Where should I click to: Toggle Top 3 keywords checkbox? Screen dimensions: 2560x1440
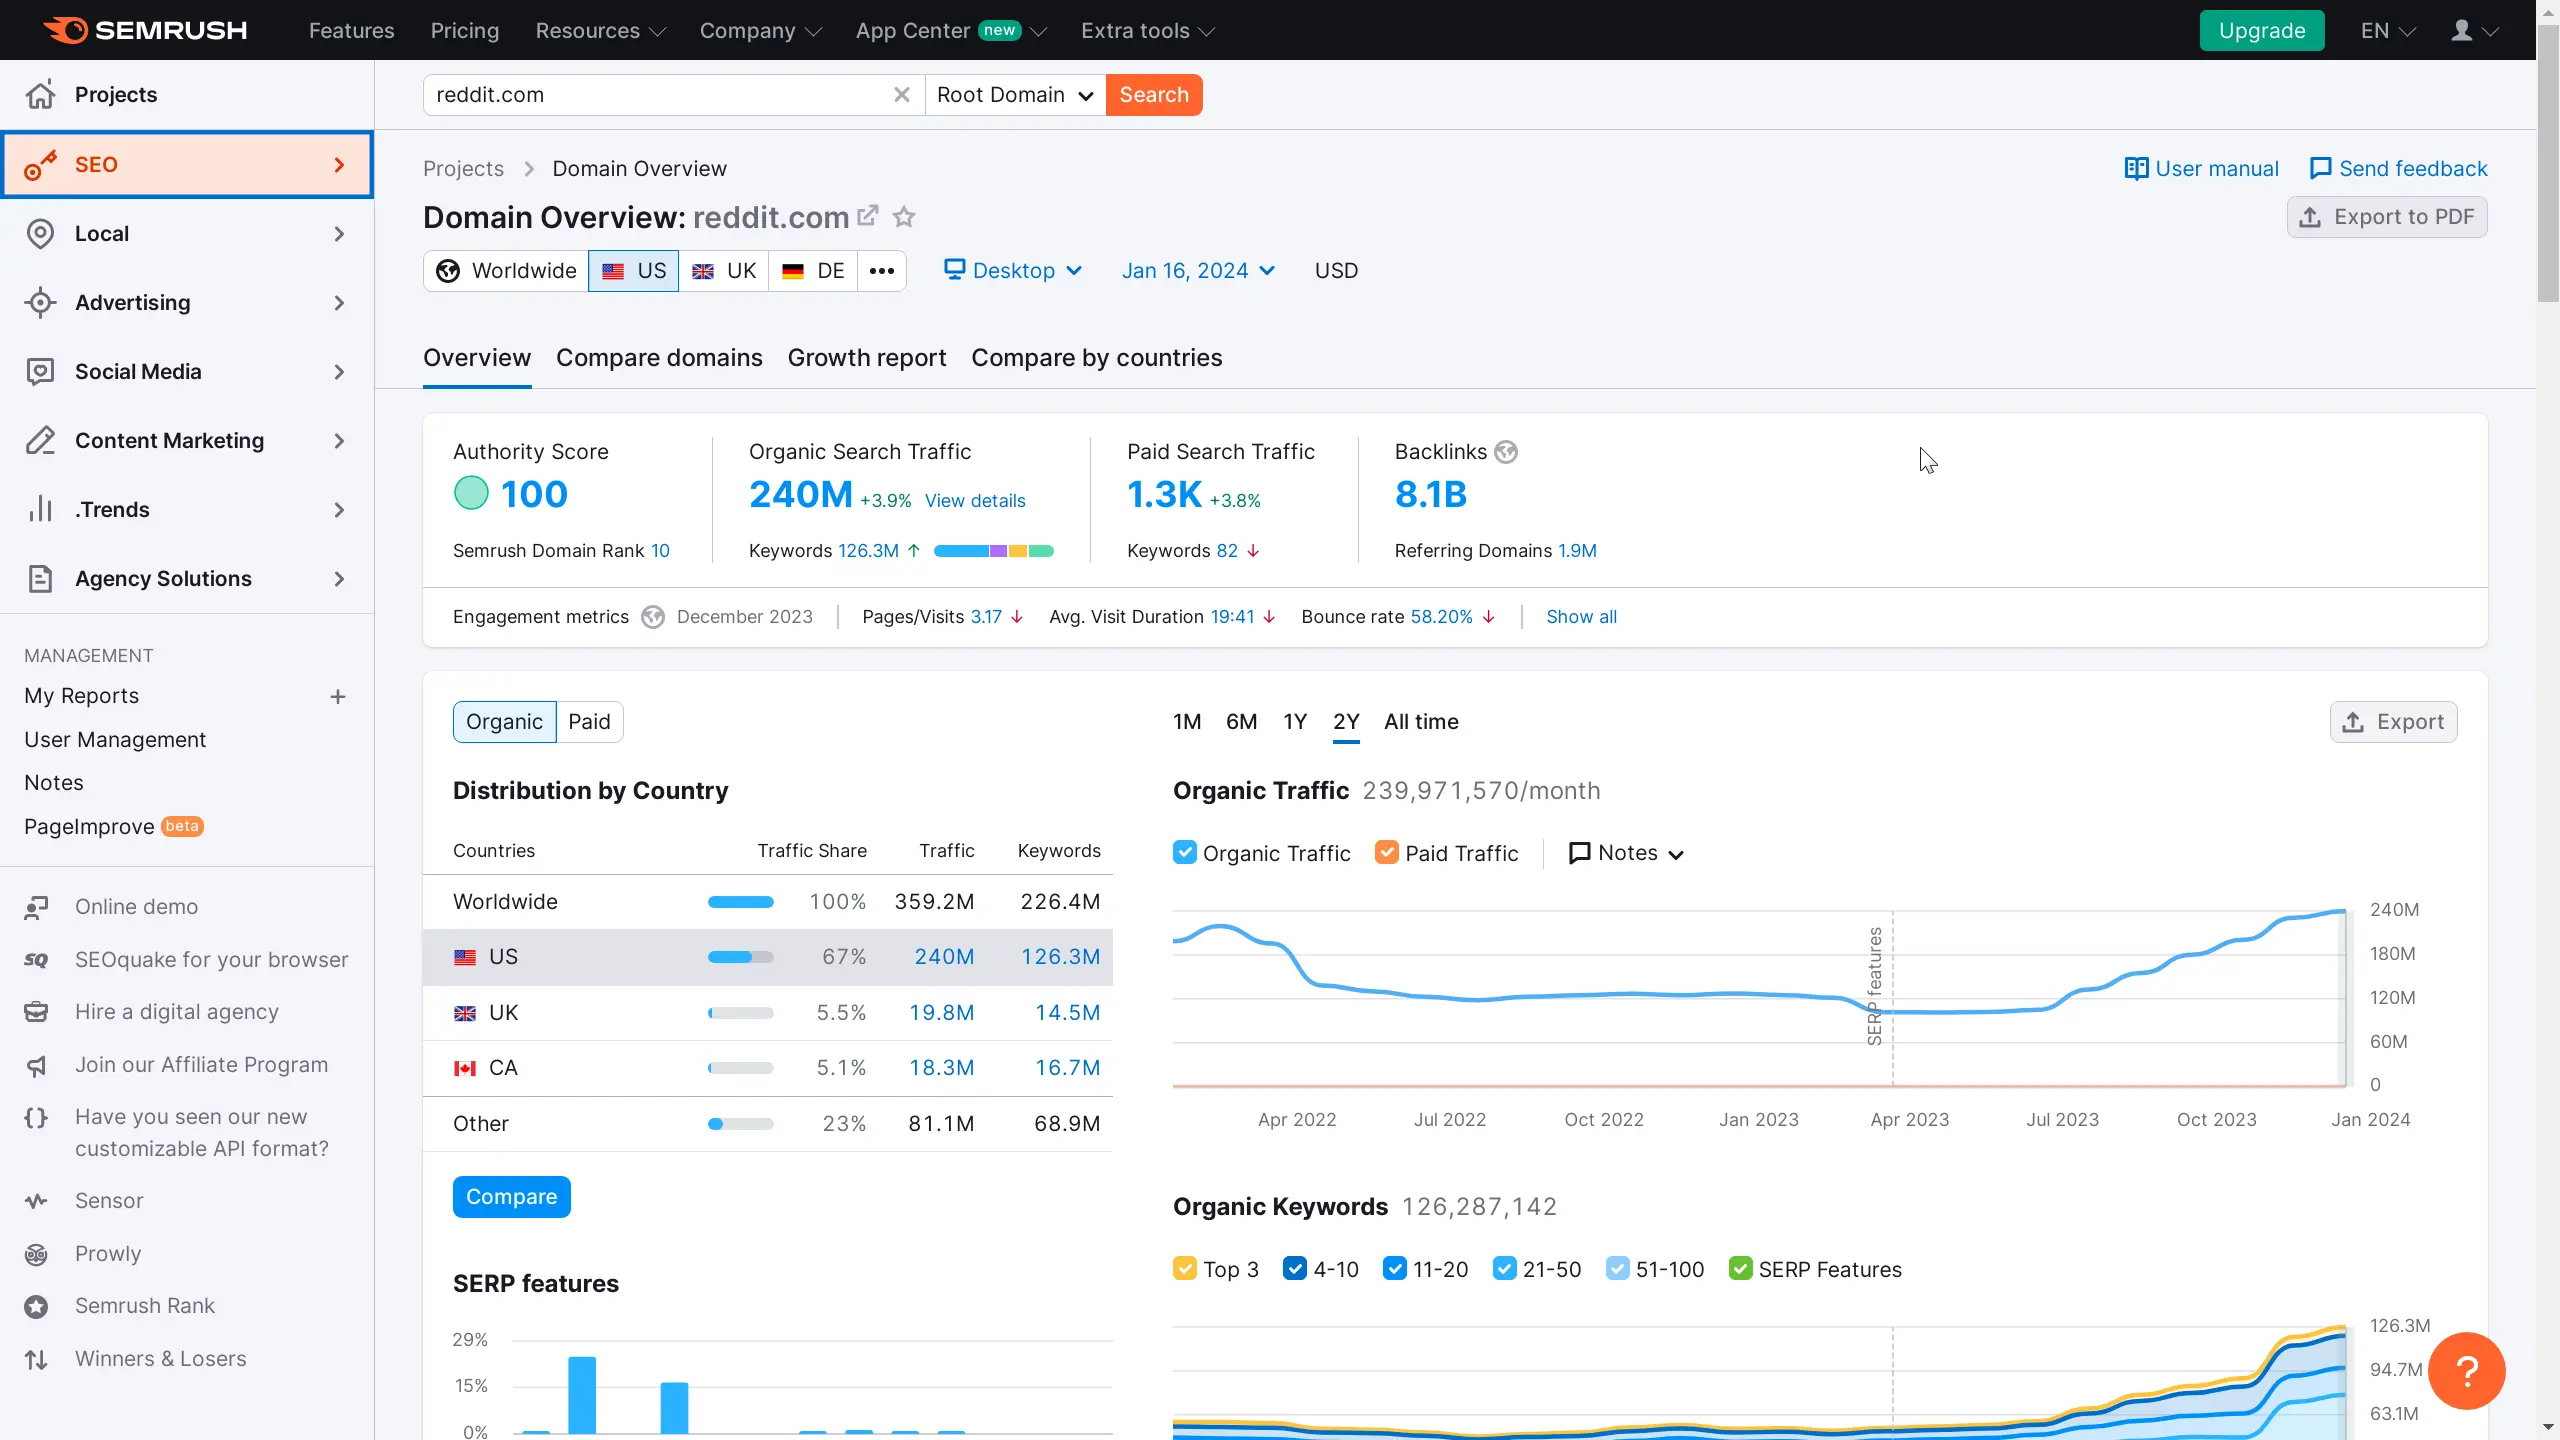(x=1184, y=1268)
